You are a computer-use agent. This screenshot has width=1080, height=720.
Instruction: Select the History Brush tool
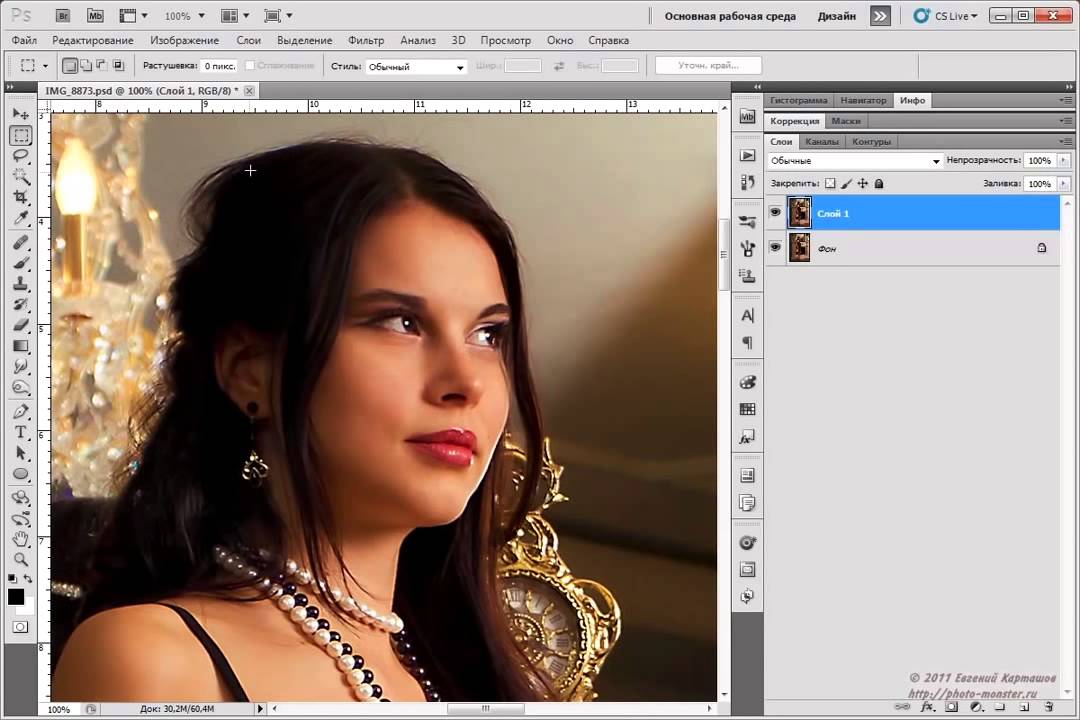click(21, 304)
